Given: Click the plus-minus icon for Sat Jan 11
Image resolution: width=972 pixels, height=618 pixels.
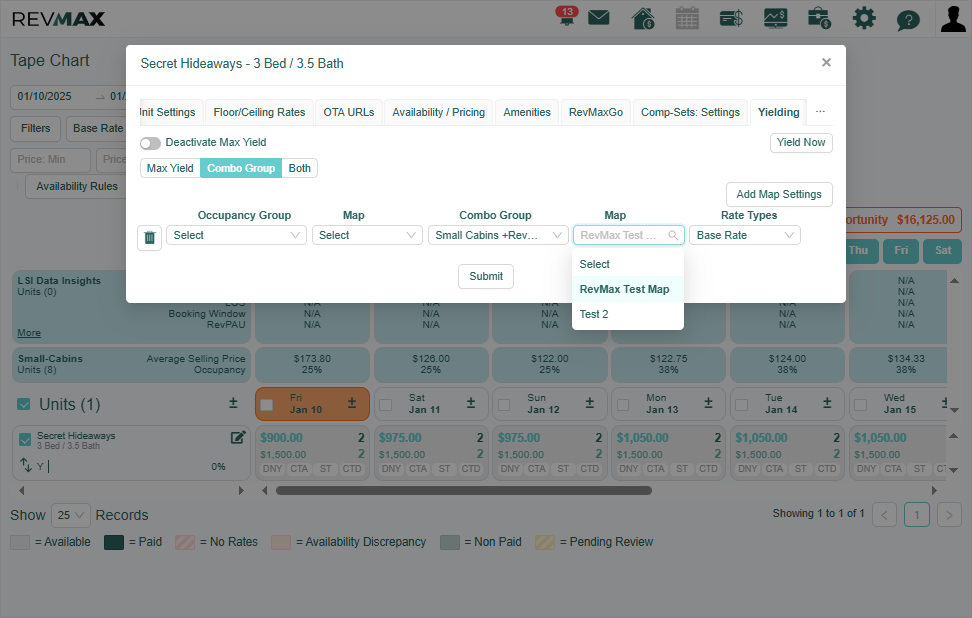Looking at the screenshot, I should click(x=471, y=403).
